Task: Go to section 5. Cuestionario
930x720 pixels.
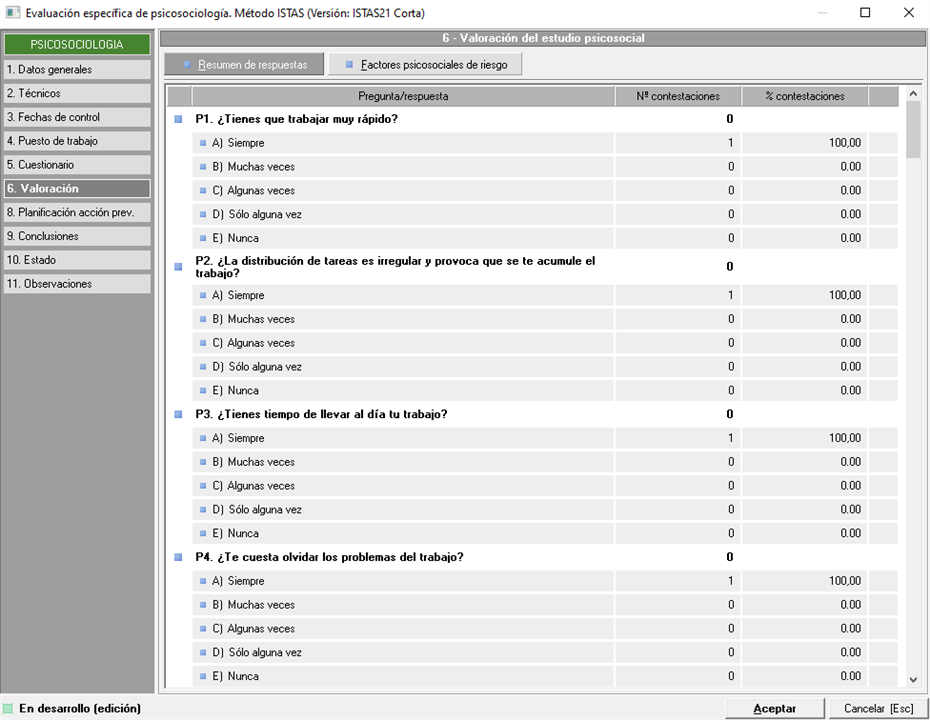Action: [x=76, y=165]
